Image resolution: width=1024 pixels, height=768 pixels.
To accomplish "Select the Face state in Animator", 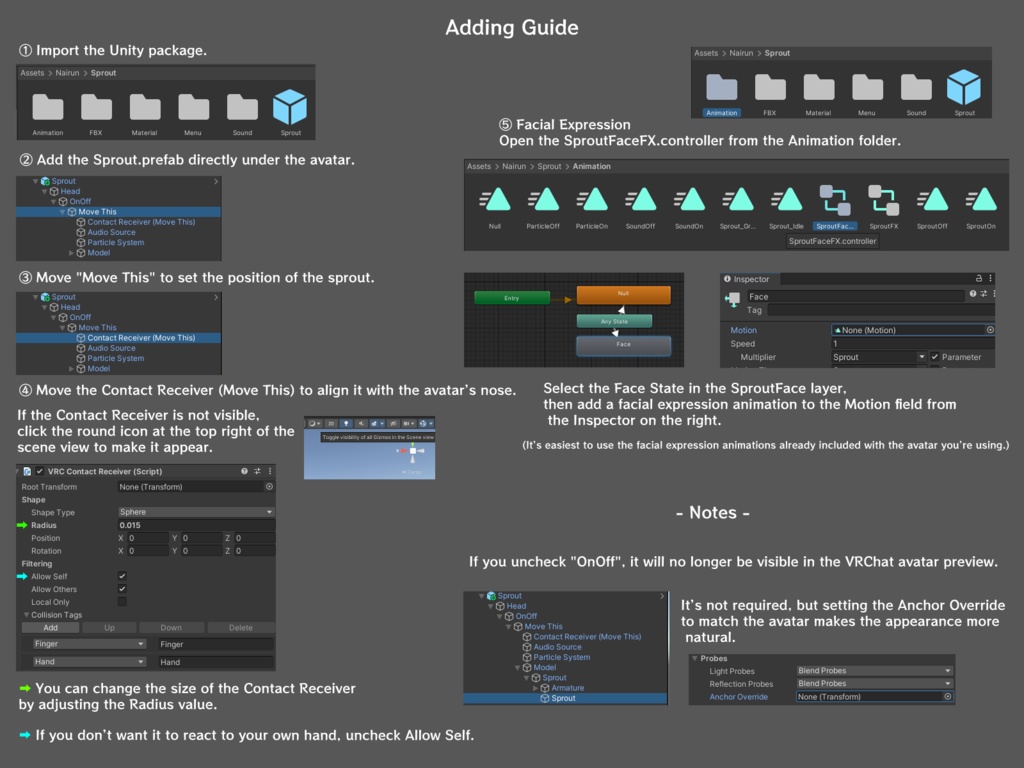I will (624, 345).
